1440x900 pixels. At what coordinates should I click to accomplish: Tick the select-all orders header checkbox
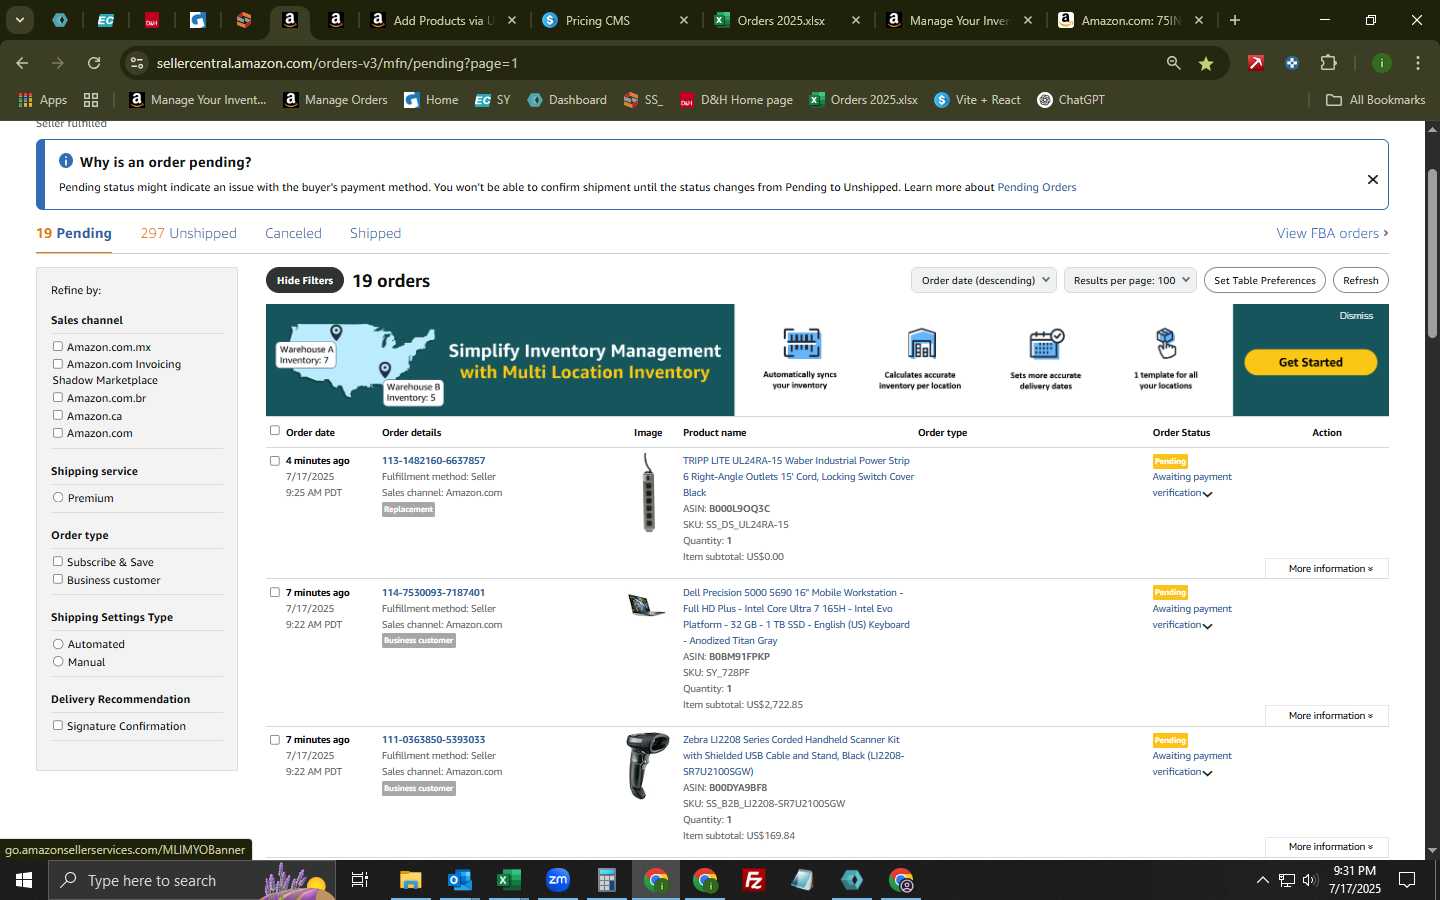pyautogui.click(x=275, y=431)
